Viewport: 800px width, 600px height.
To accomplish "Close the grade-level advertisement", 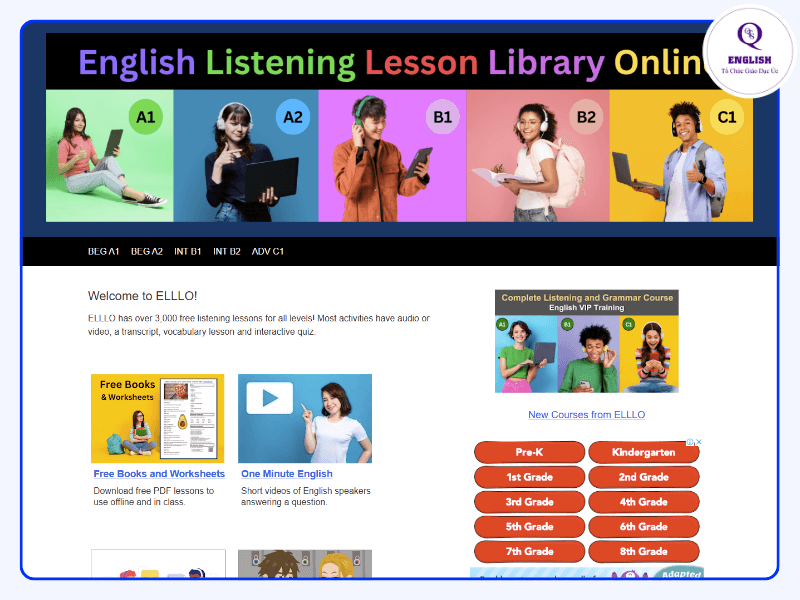I will pos(699,442).
